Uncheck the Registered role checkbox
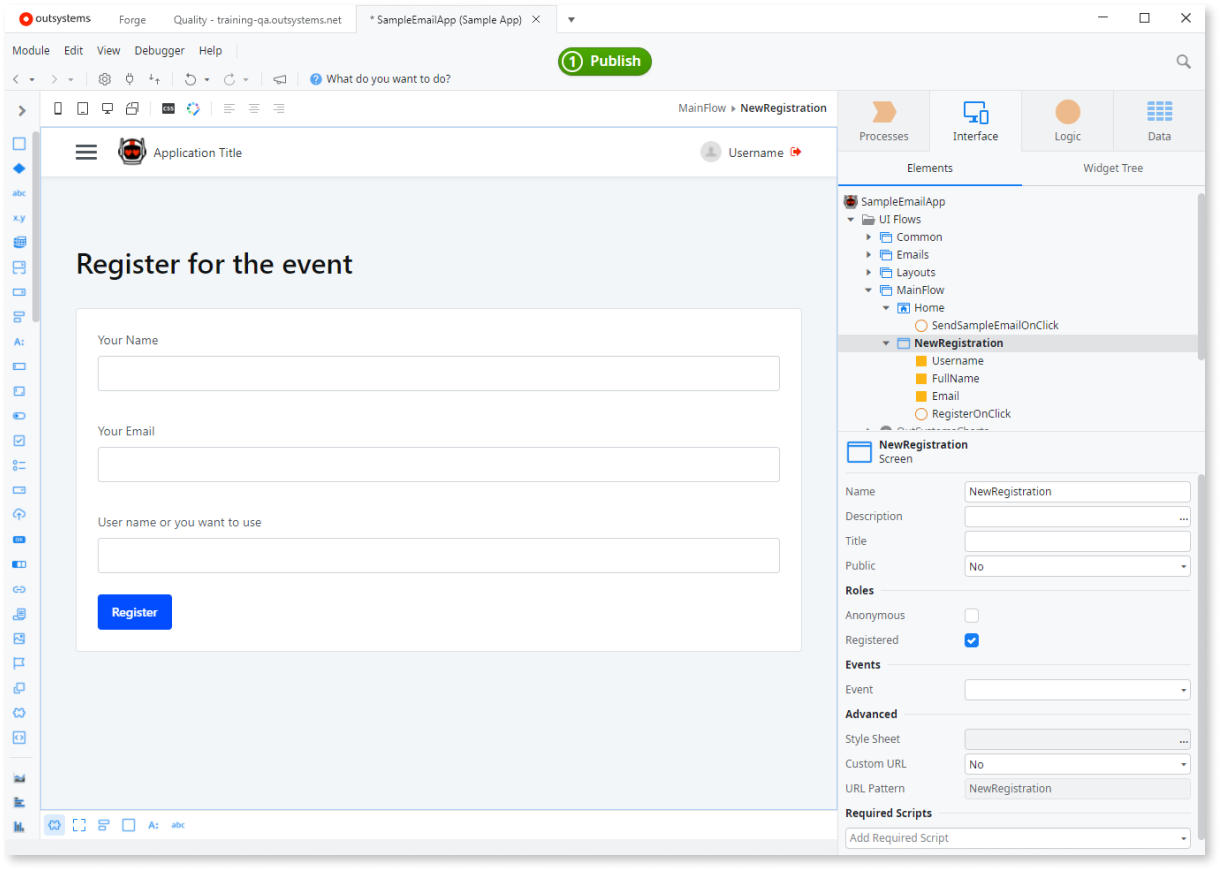 [x=971, y=640]
